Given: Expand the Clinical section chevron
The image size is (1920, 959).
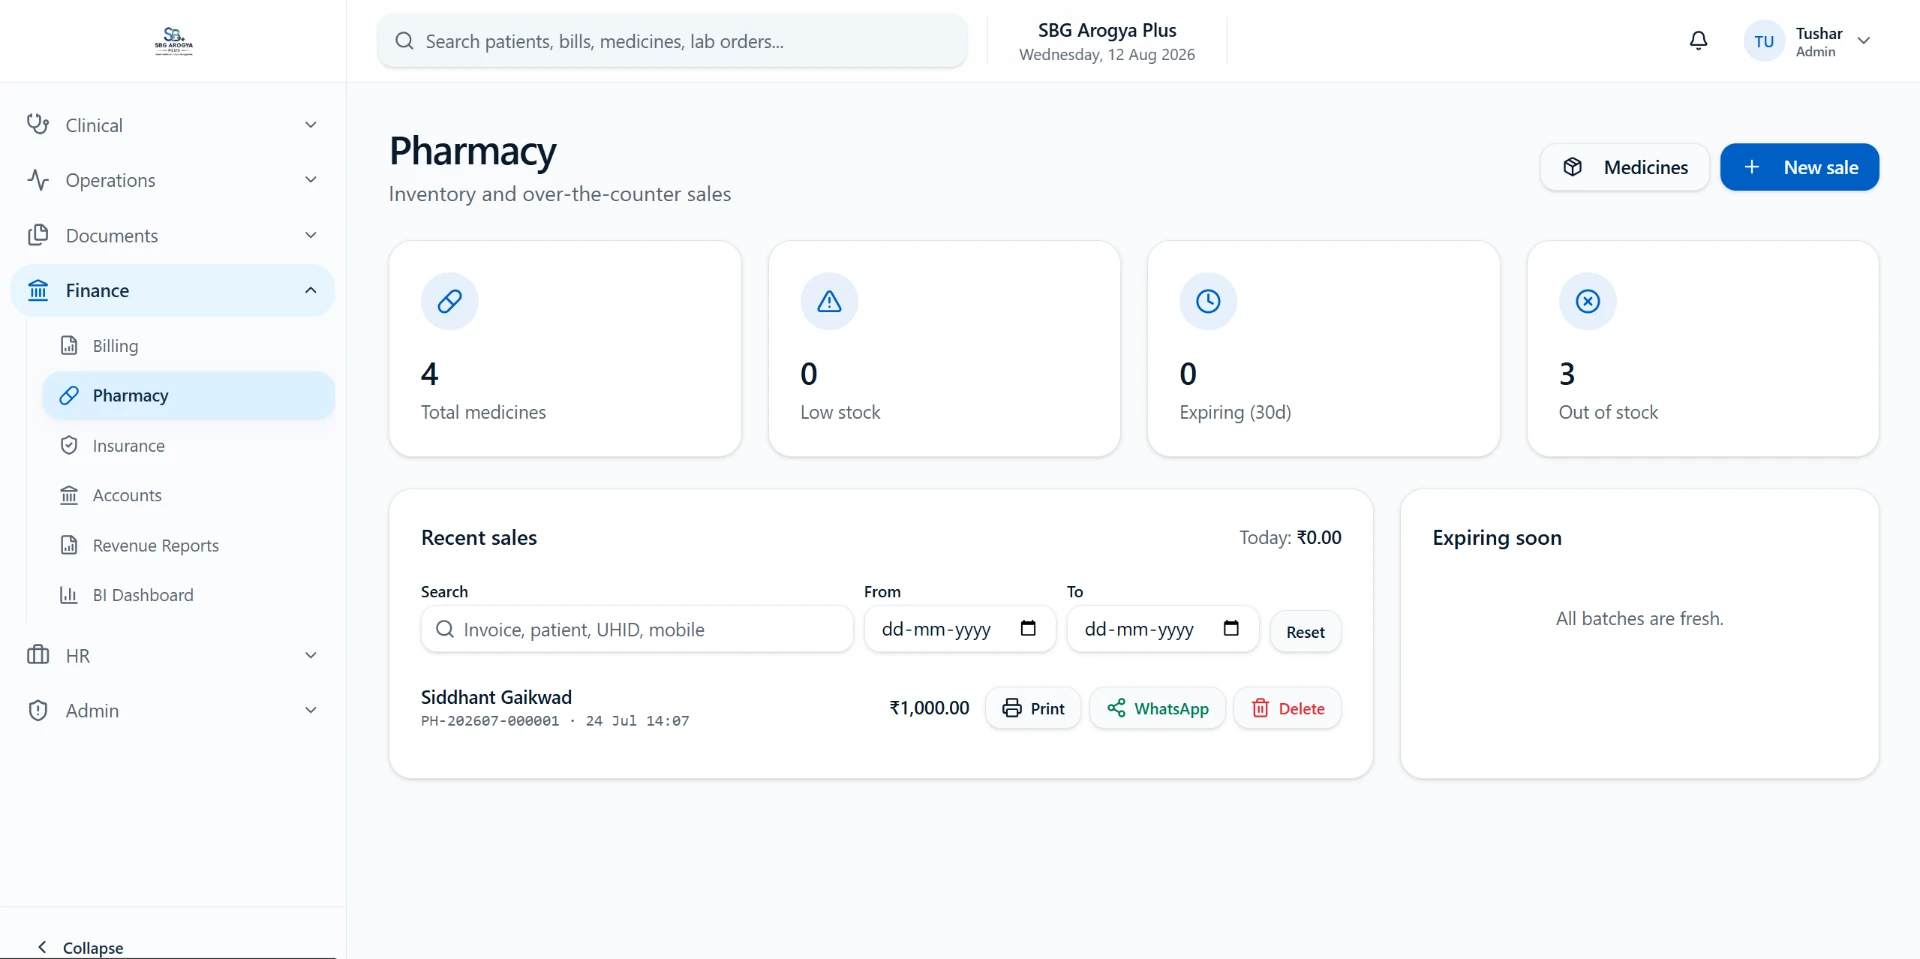Looking at the screenshot, I should point(311,125).
